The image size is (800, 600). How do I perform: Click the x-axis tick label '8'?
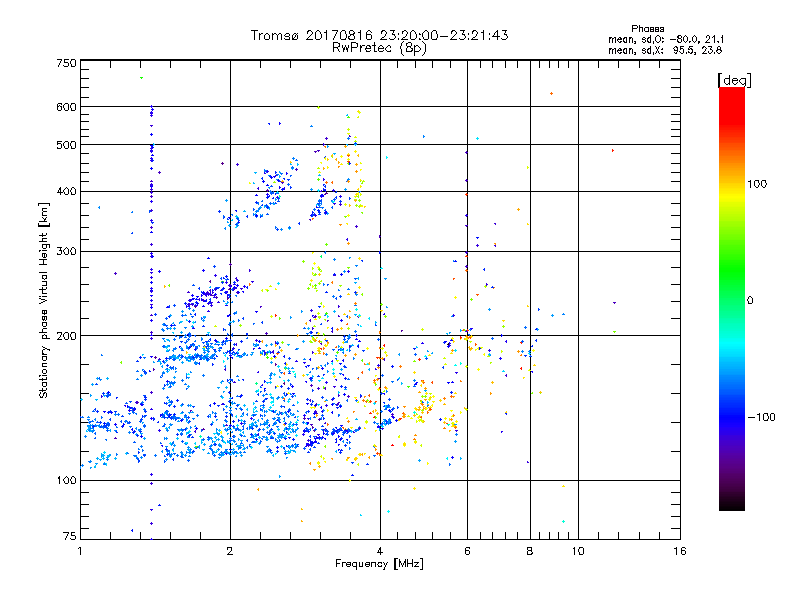point(530,551)
